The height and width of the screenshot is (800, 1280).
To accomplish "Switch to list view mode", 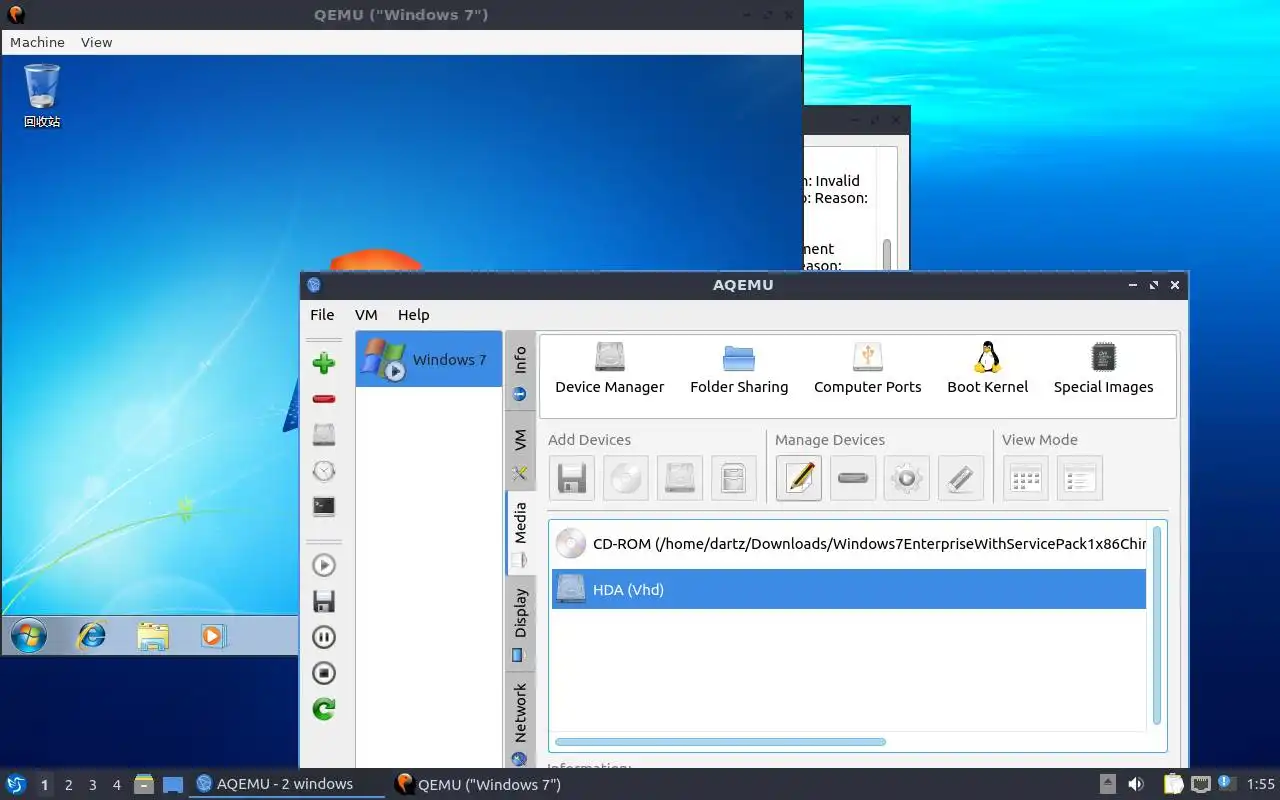I will click(1080, 478).
